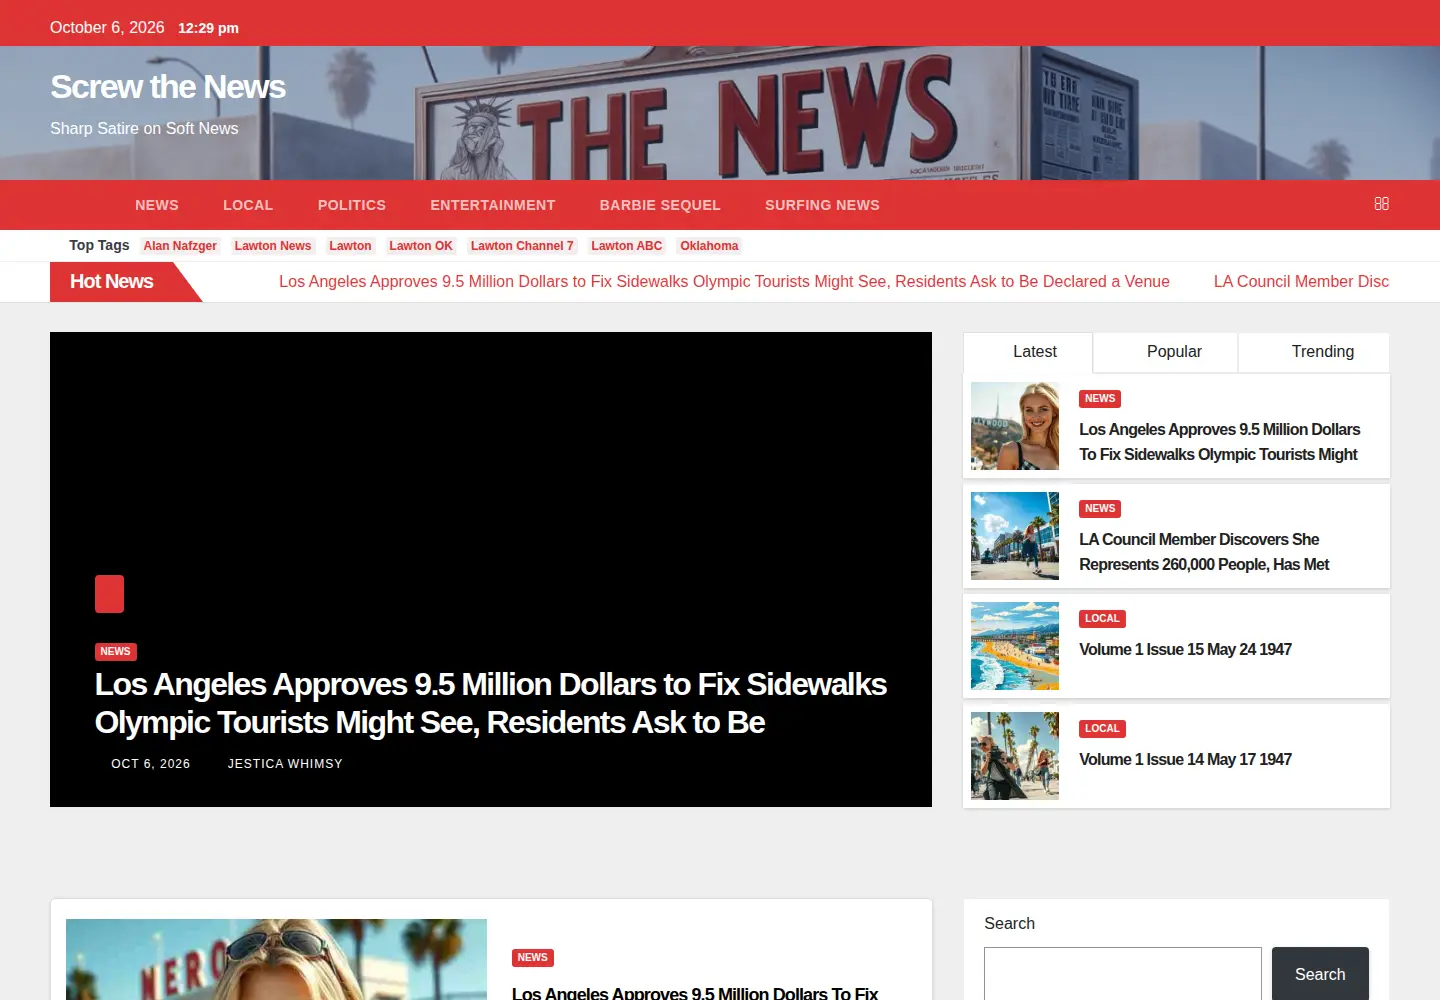The height and width of the screenshot is (1000, 1440).
Task: Open the Lawton Channel 7 tag
Action: click(522, 246)
